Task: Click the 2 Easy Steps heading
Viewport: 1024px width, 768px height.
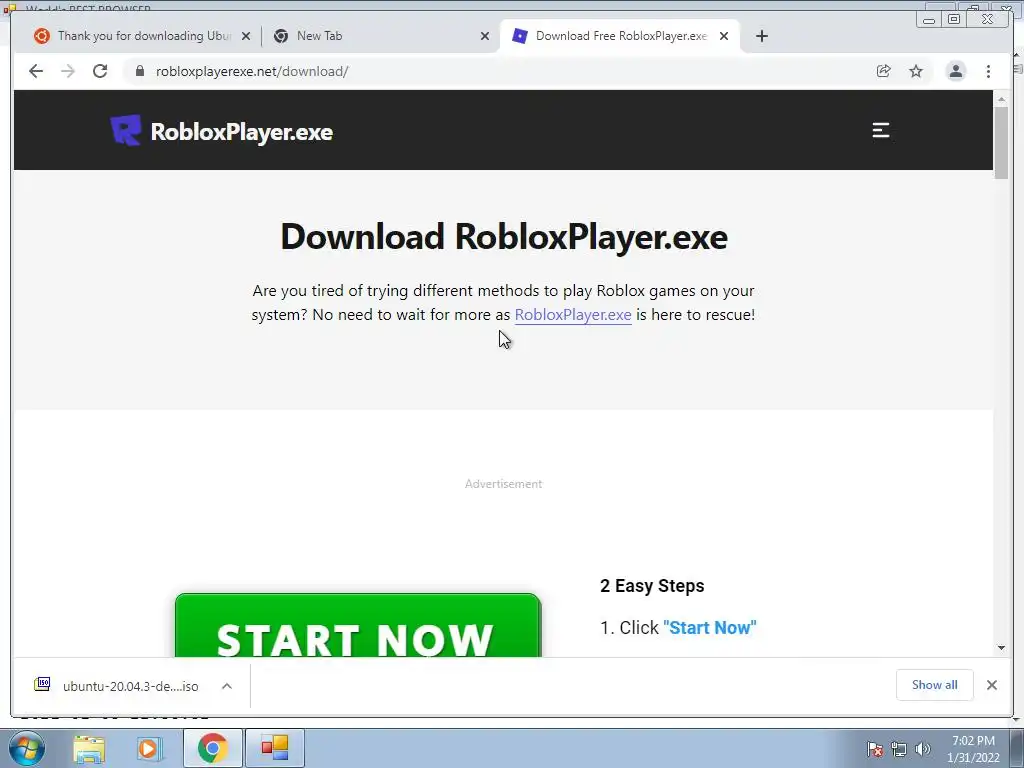Action: pos(652,586)
